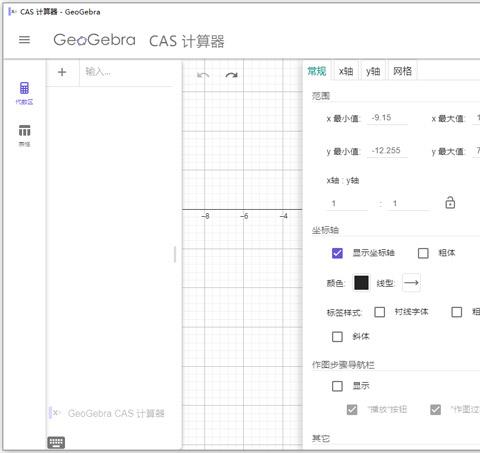Toggle the axis ratio lock icon

450,202
